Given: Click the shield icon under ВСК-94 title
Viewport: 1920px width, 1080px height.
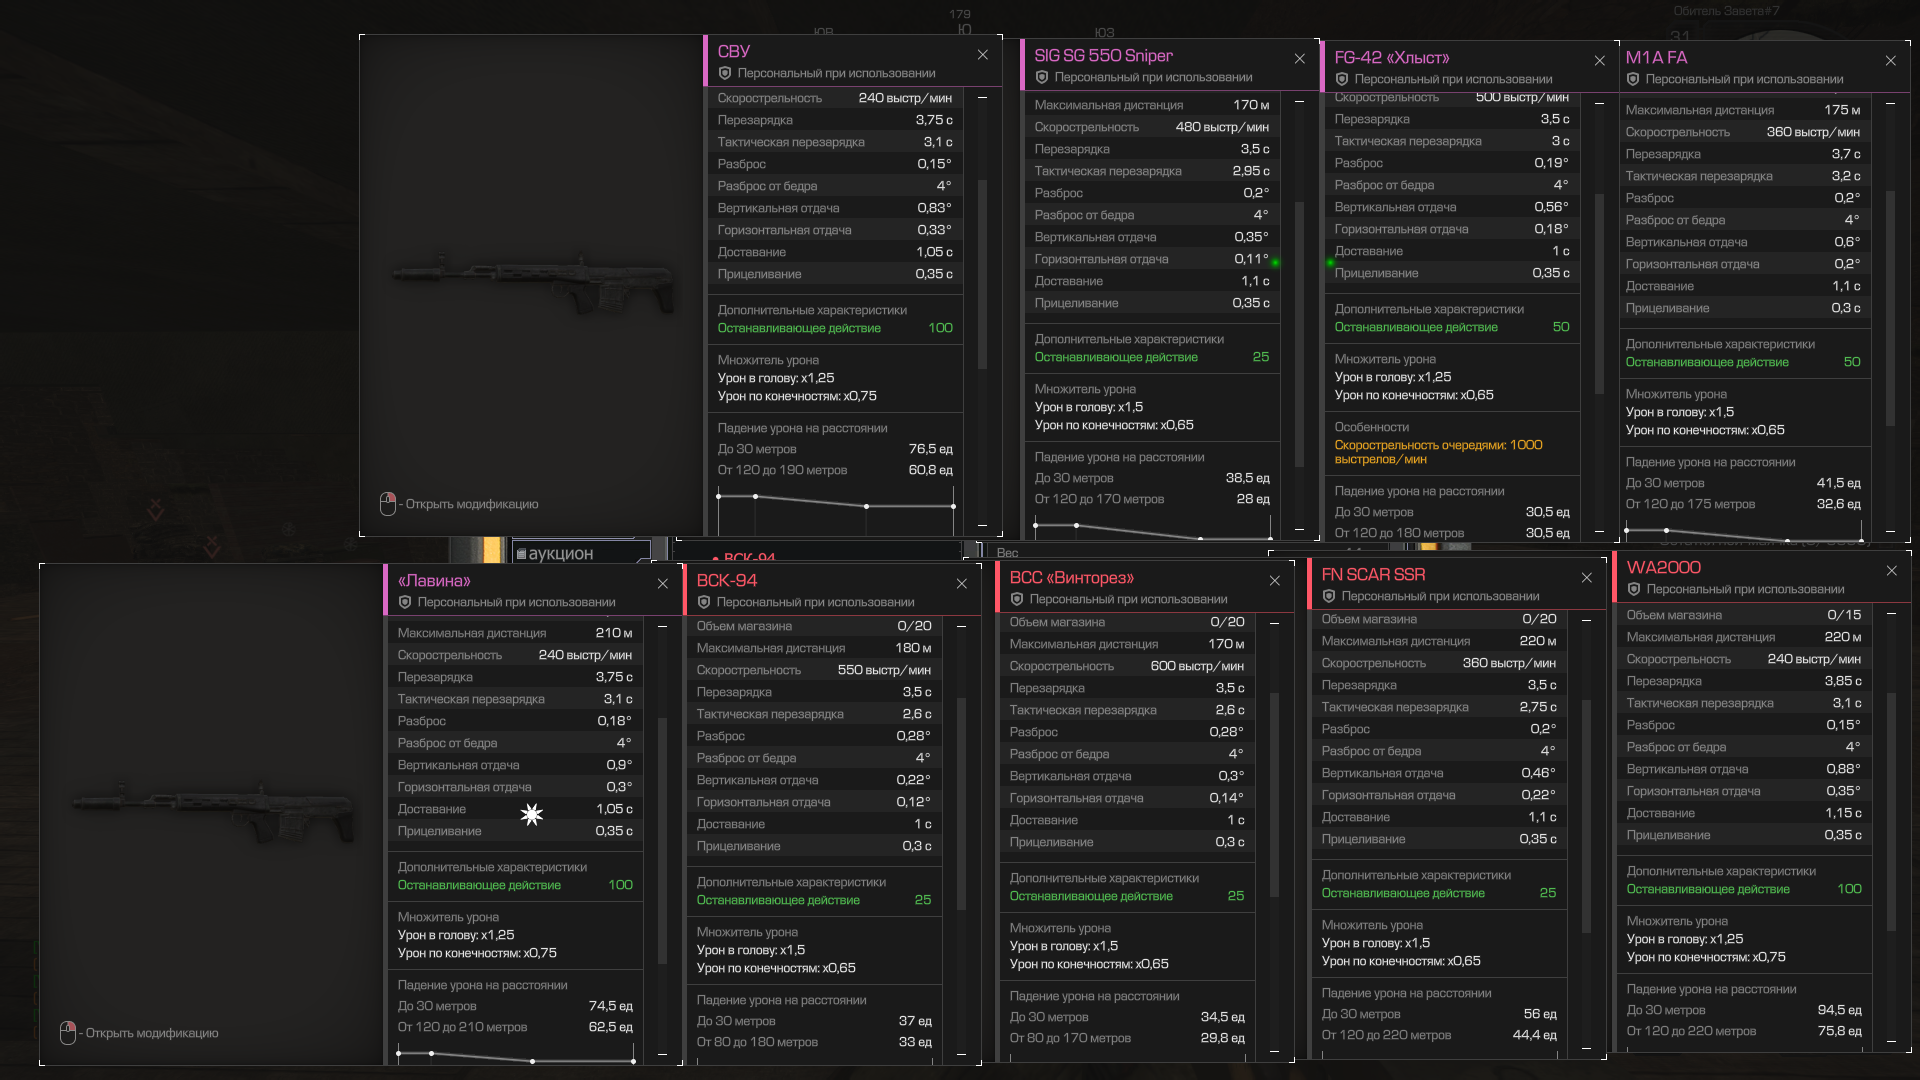Looking at the screenshot, I should (704, 602).
